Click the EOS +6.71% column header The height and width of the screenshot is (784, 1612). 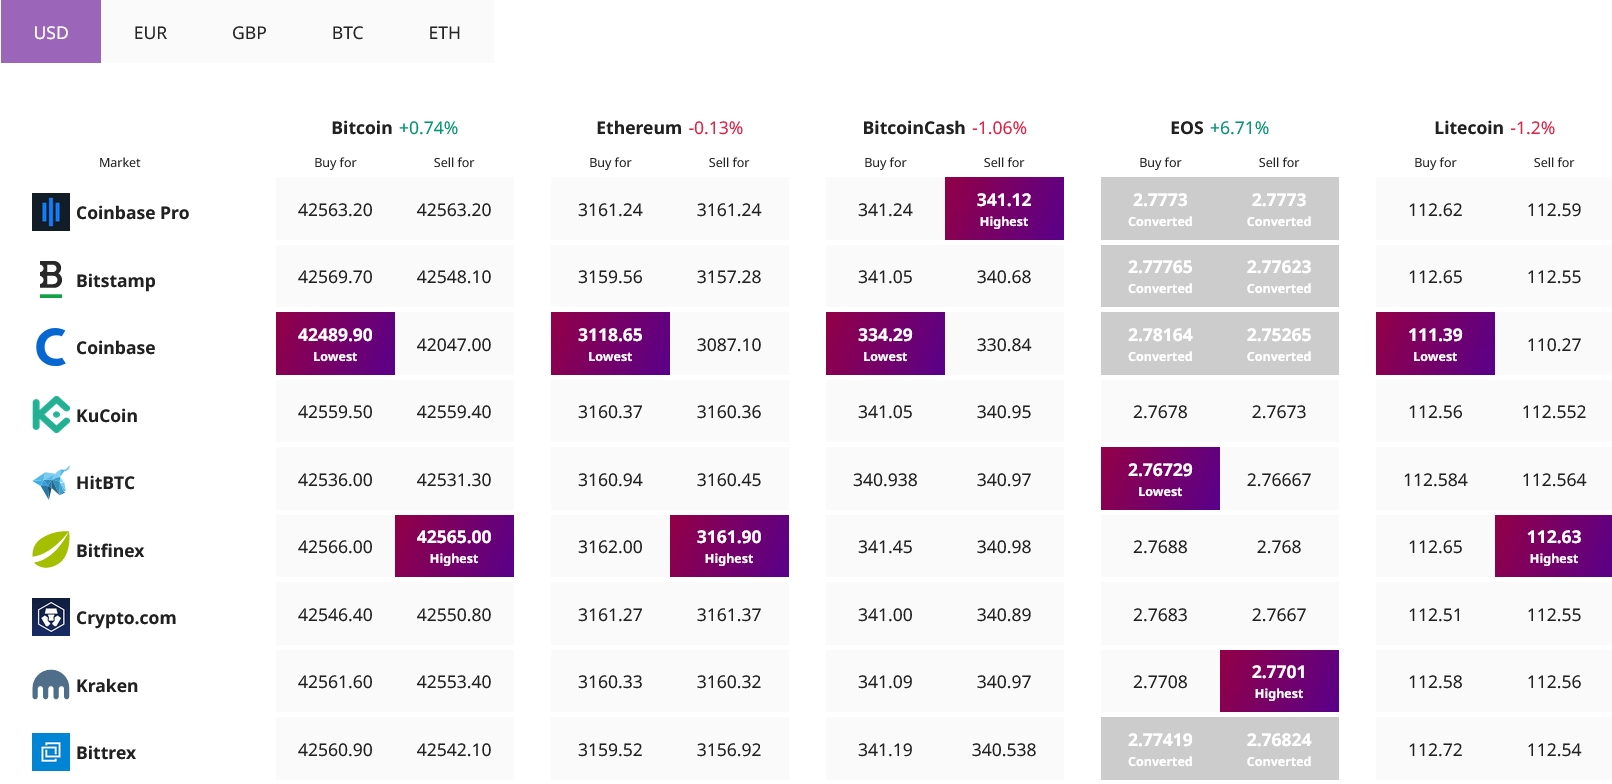point(1219,128)
